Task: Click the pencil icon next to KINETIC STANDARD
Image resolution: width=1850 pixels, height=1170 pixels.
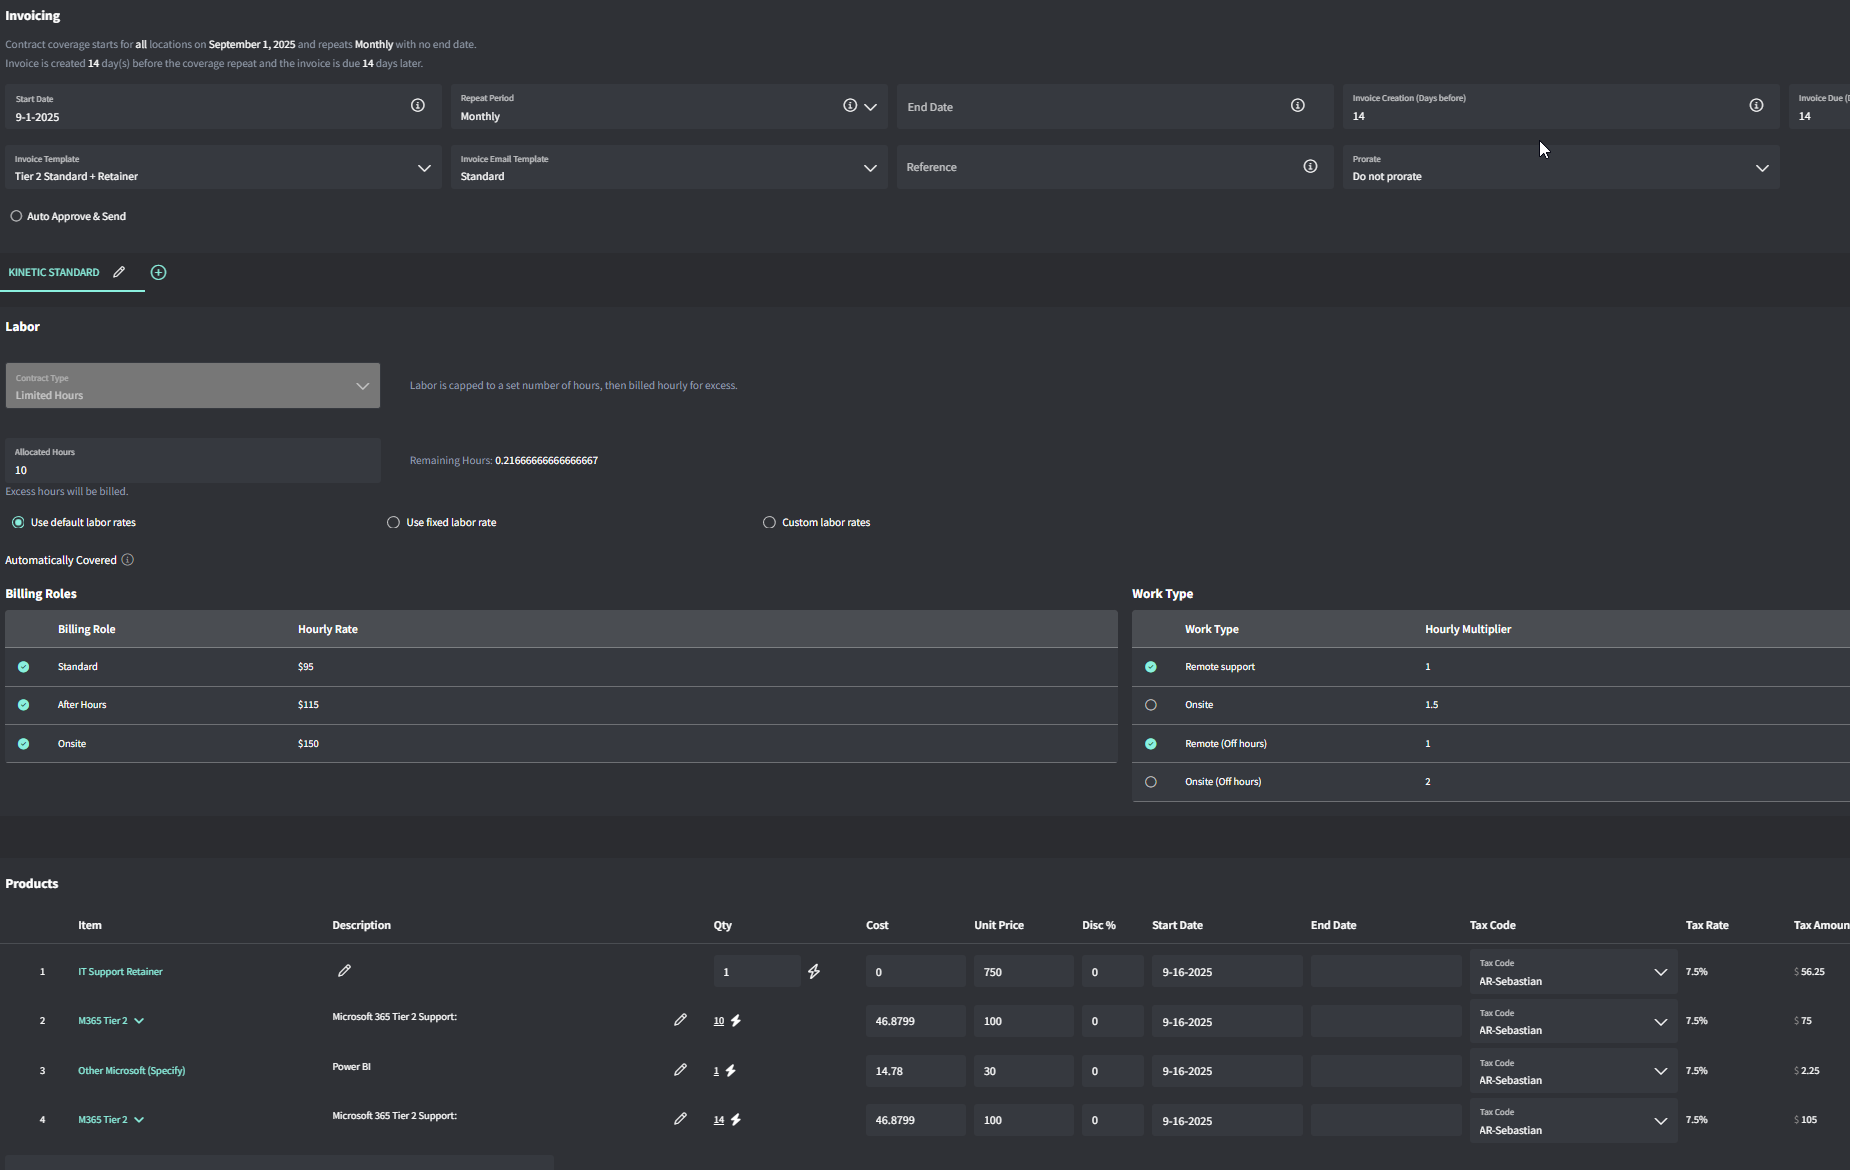Action: click(x=119, y=272)
